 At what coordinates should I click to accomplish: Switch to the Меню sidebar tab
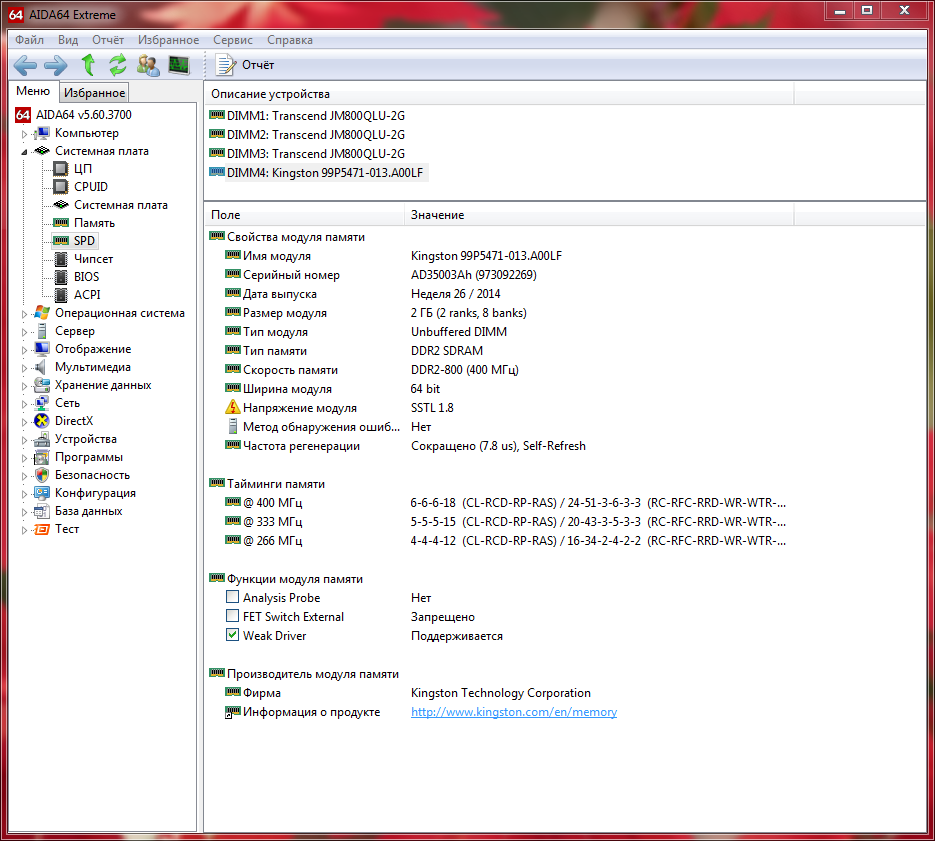click(x=33, y=91)
